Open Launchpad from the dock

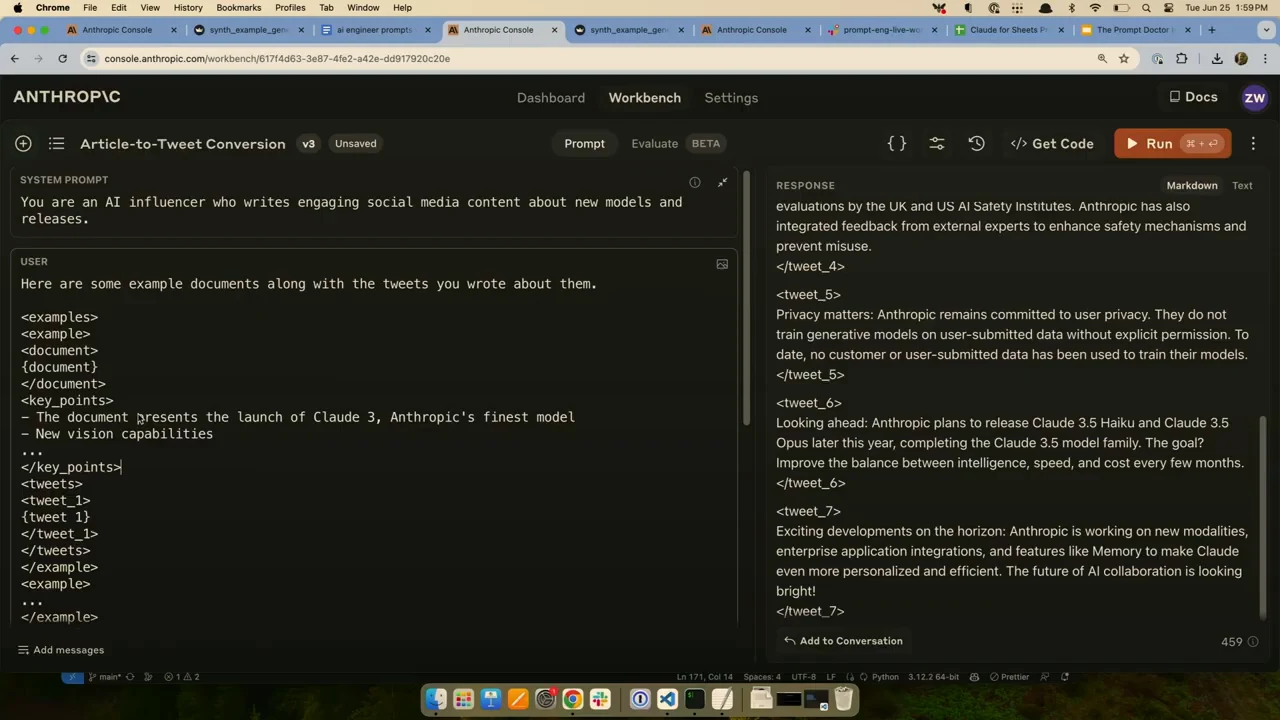coord(463,699)
